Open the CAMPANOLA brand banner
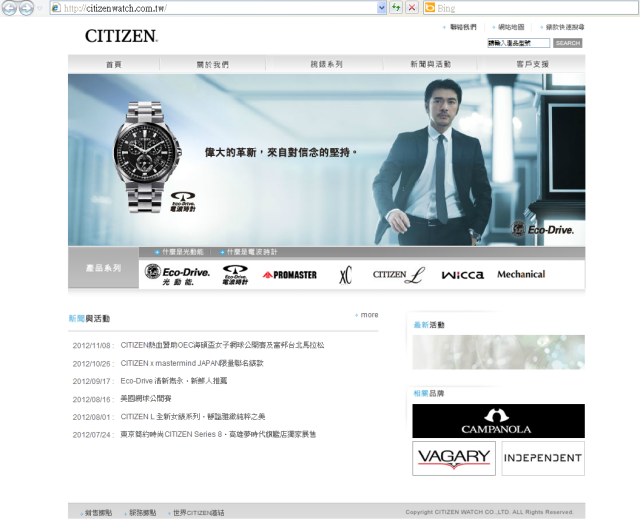 (498, 421)
